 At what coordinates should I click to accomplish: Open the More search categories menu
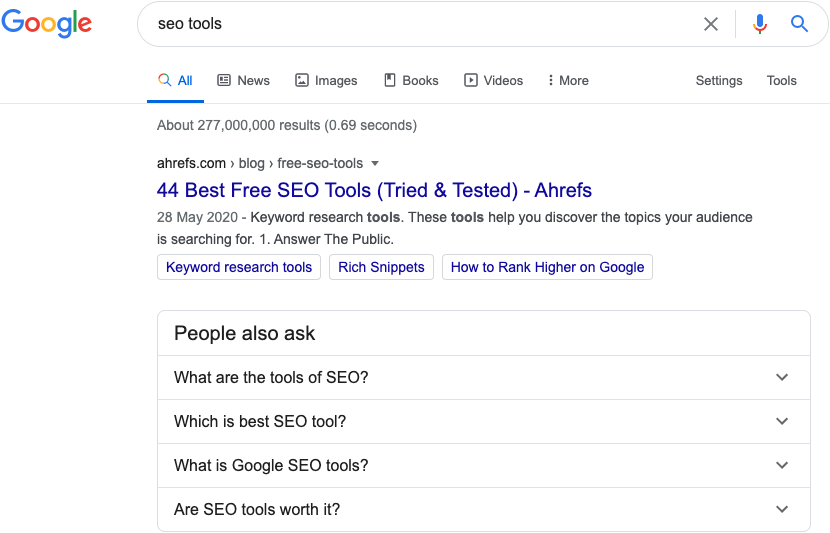tap(568, 80)
